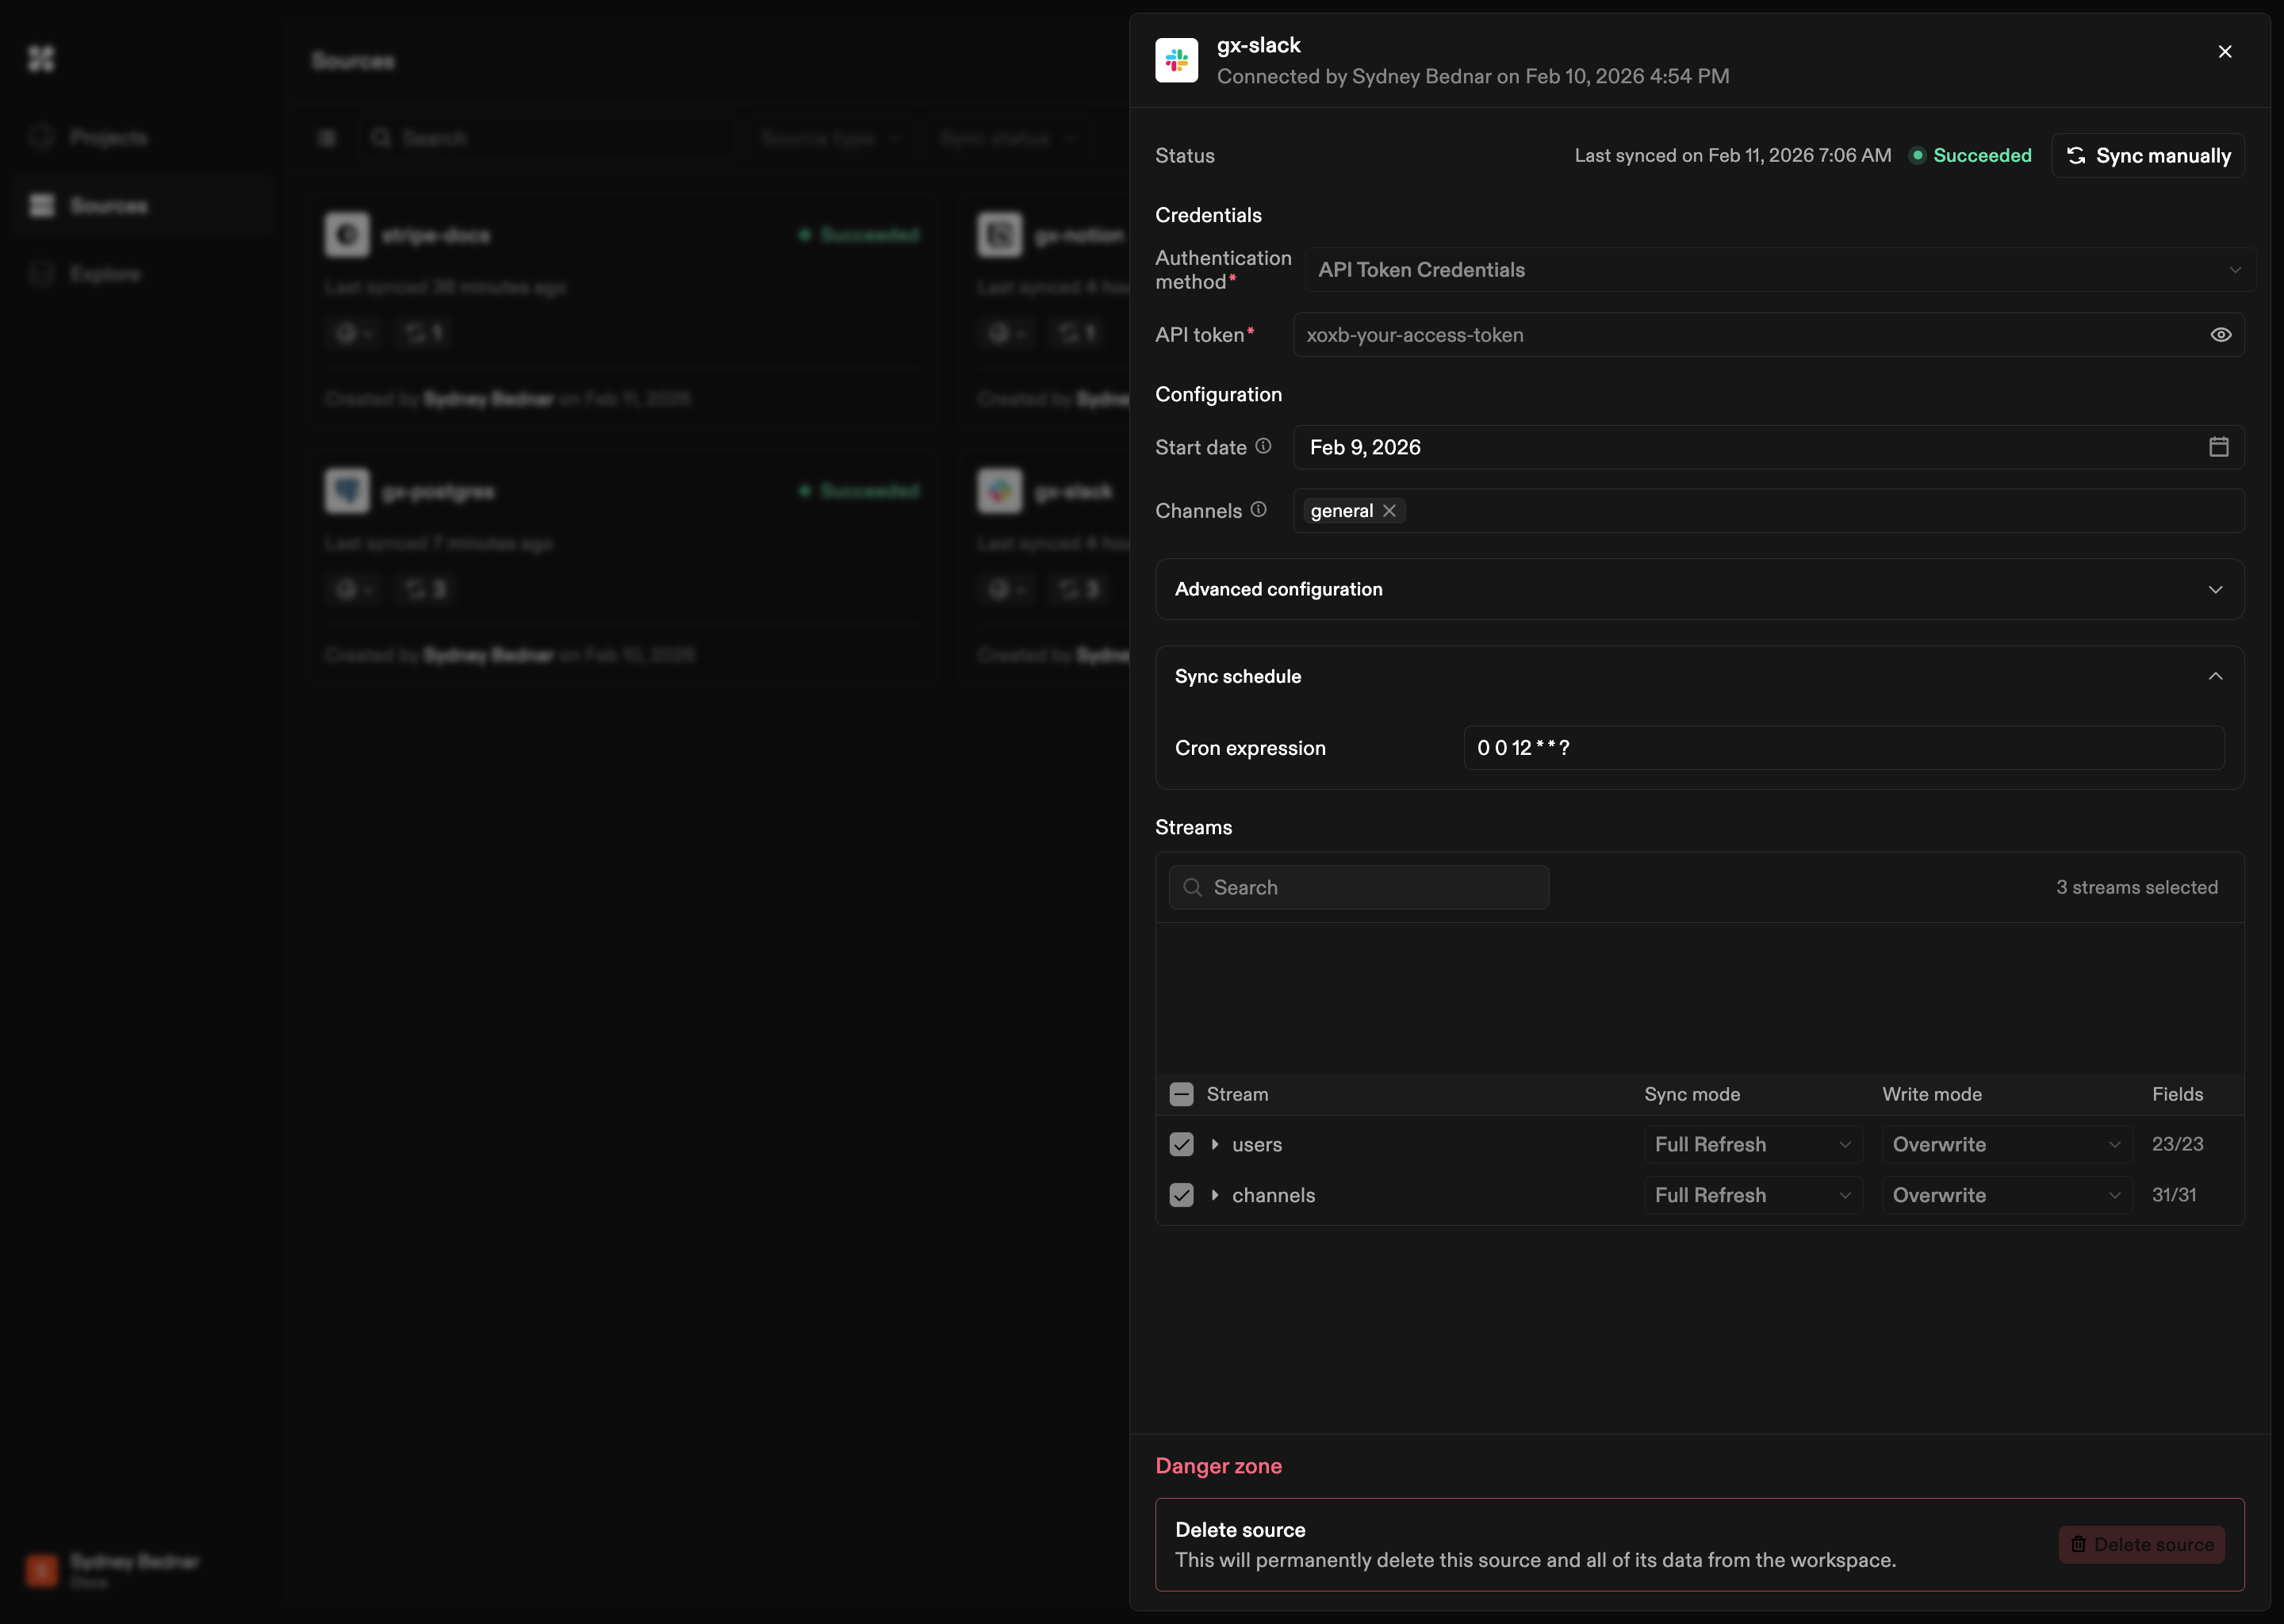Uncheck the channels stream checkbox
2284x1624 pixels.
coord(1181,1195)
